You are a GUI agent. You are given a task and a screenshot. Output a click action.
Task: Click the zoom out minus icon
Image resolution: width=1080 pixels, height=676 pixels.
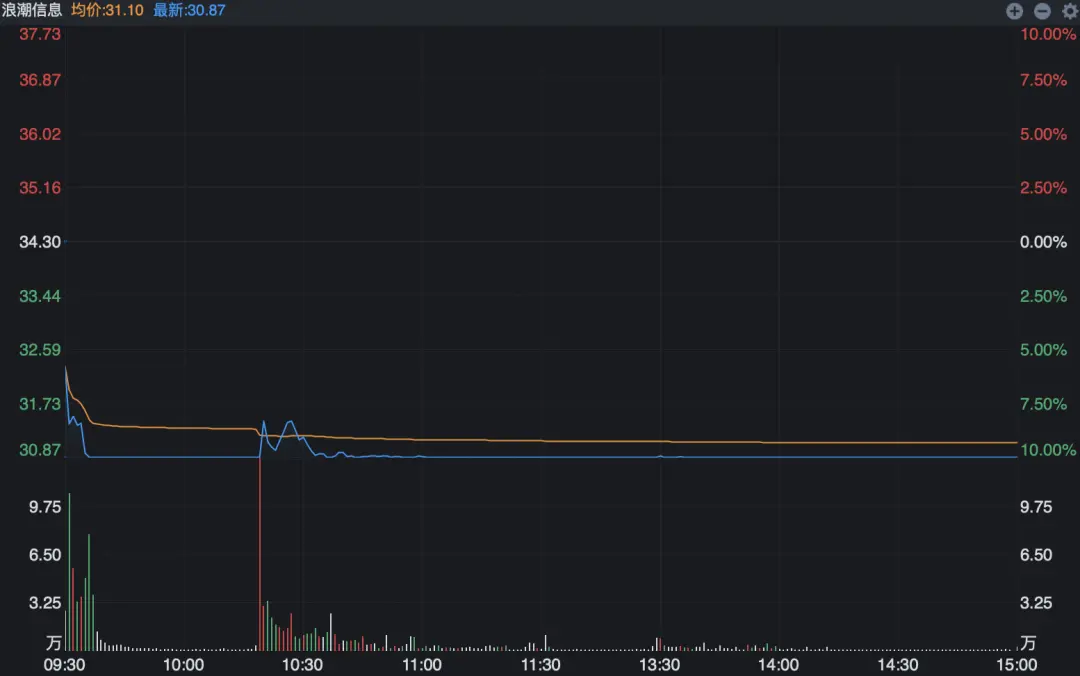click(1041, 11)
